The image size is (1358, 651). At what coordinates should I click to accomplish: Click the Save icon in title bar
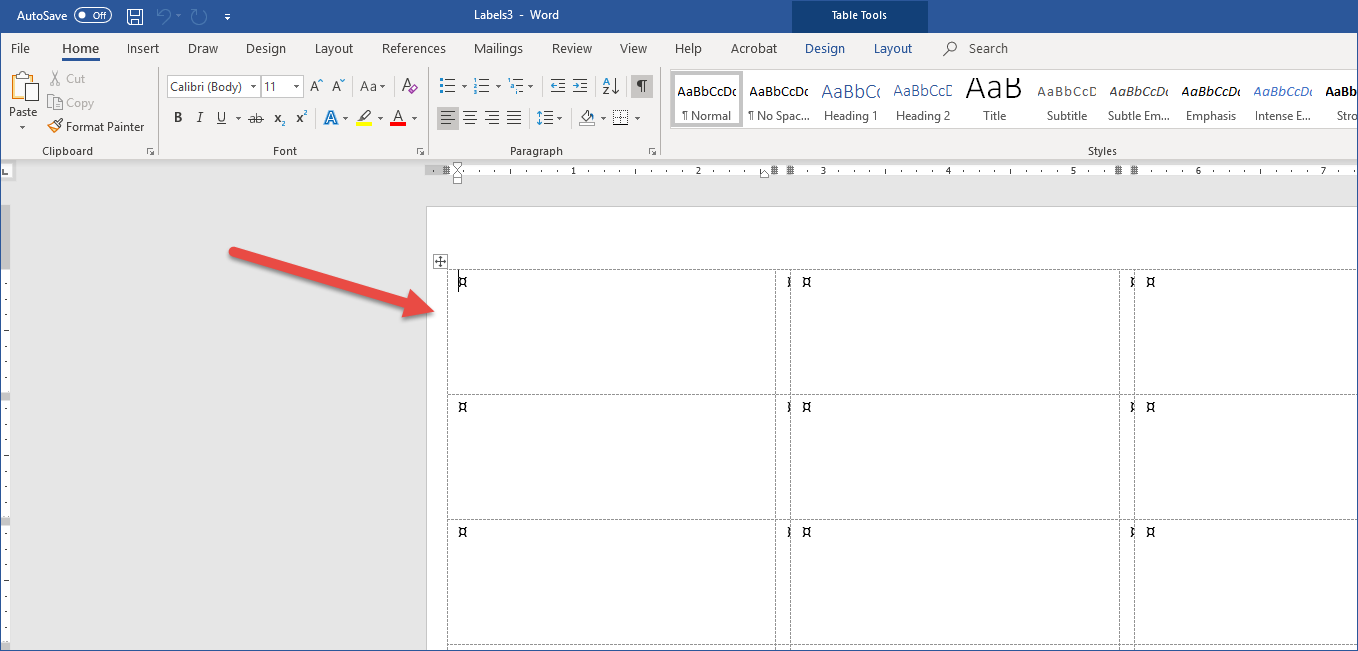pyautogui.click(x=135, y=16)
